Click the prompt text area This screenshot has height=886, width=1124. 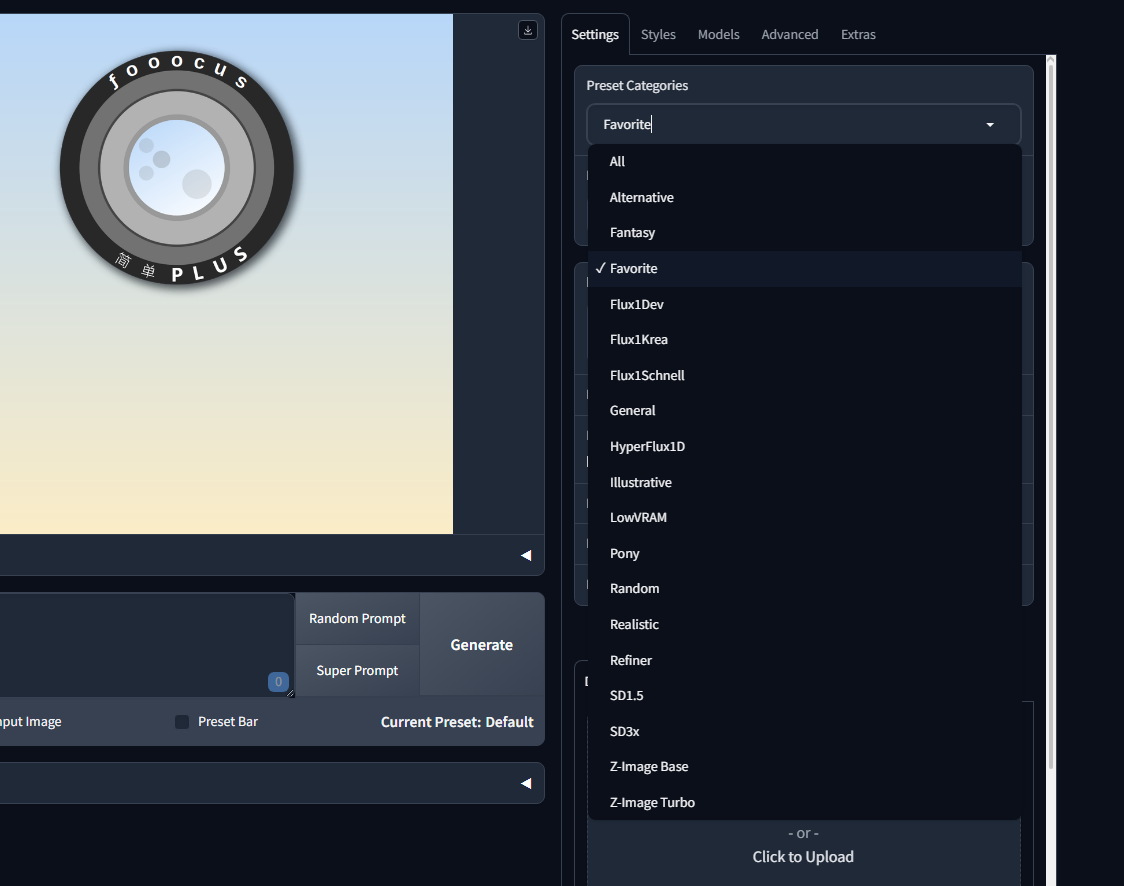(x=147, y=644)
